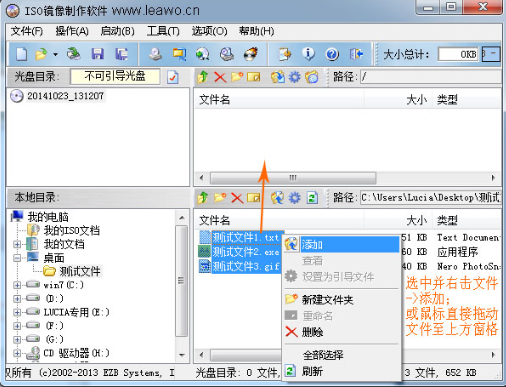Collapse the 桌面 tree node
The width and height of the screenshot is (506, 387).
(x=17, y=258)
